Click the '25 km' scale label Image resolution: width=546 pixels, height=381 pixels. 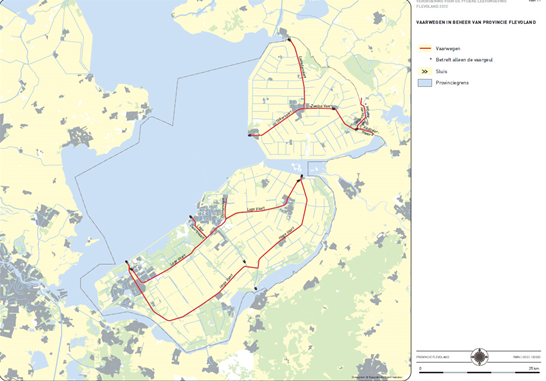[x=534, y=368]
